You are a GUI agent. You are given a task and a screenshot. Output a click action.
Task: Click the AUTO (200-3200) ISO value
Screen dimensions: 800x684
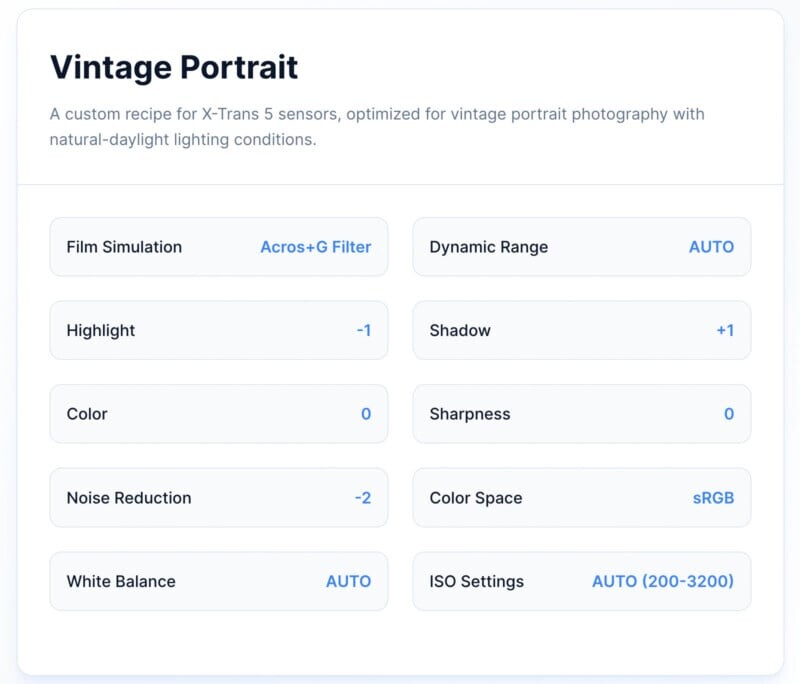coord(662,581)
